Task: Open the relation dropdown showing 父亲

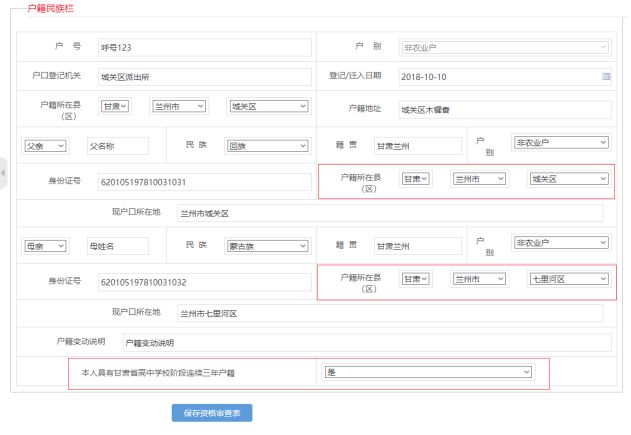Action: 45,146
